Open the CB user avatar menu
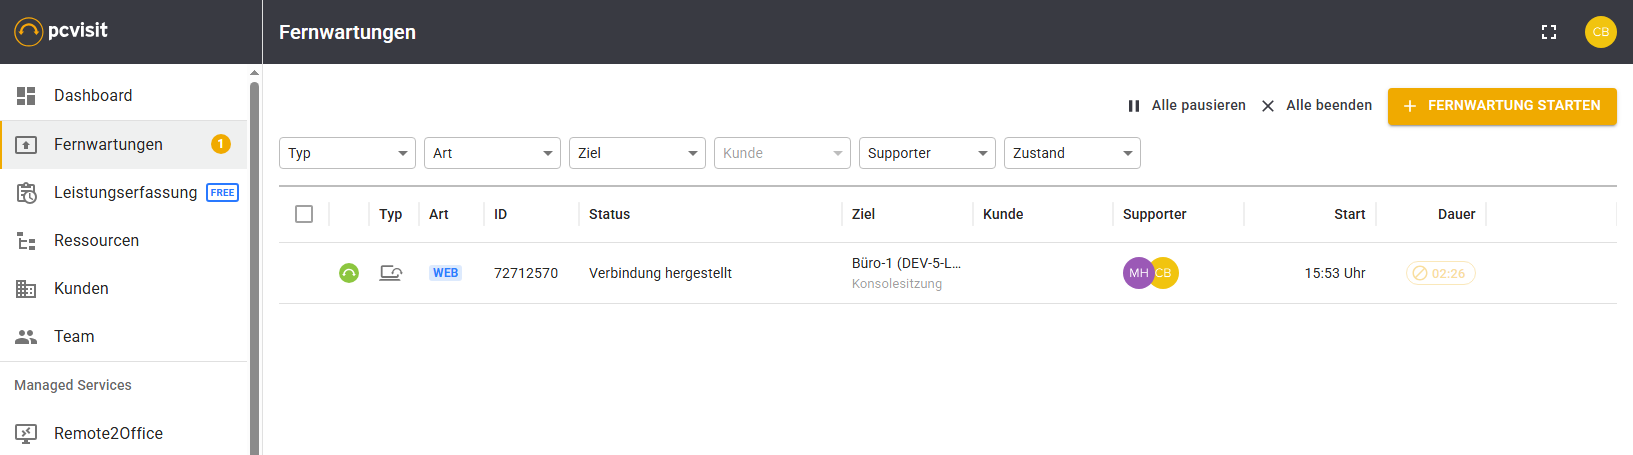 point(1600,32)
